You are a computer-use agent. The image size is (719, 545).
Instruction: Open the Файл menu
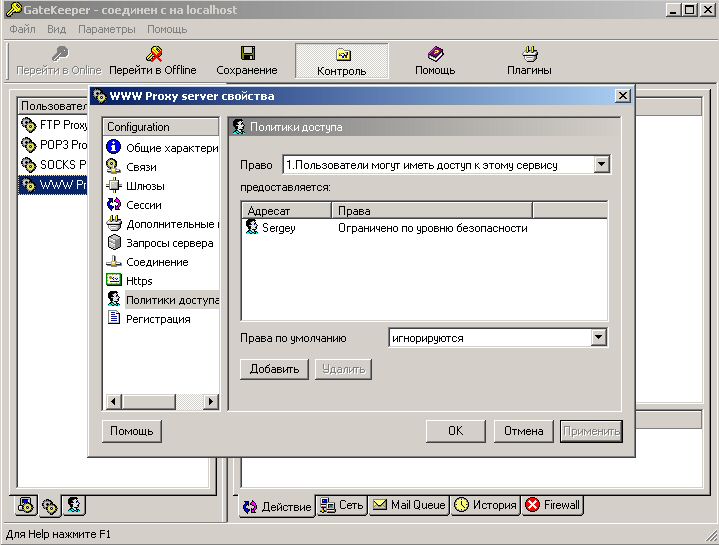22,29
